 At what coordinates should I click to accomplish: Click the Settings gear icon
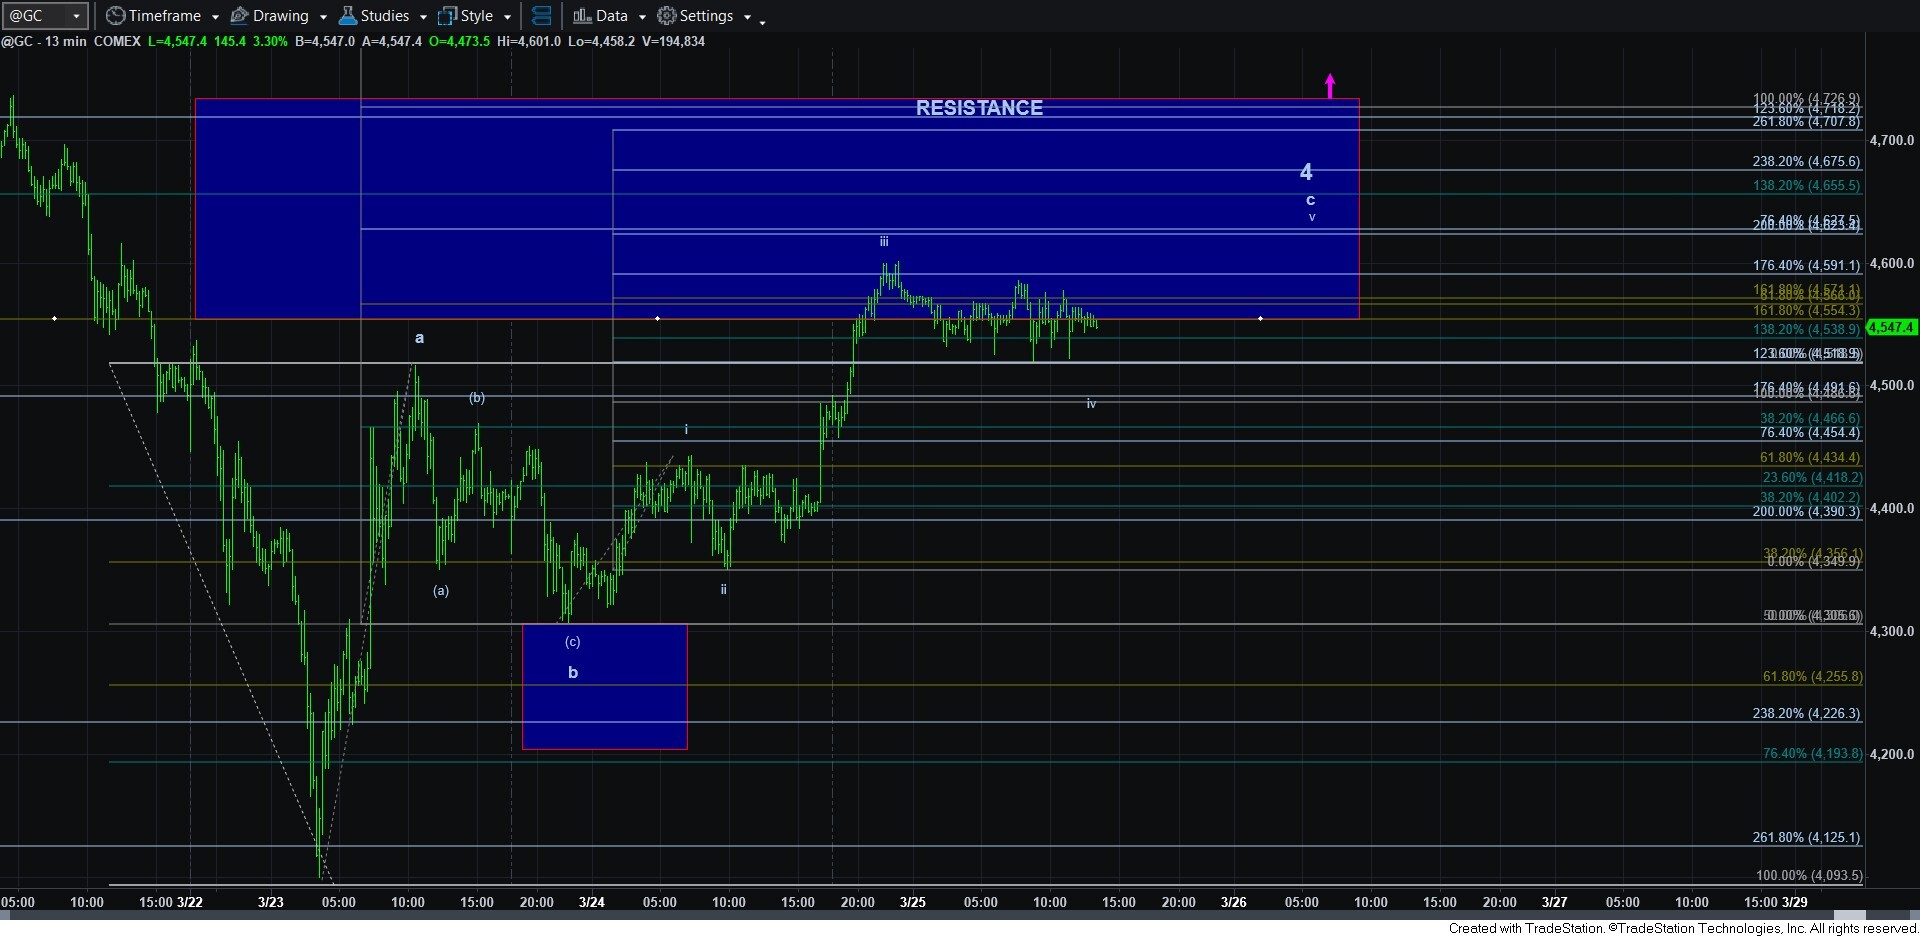[x=667, y=16]
